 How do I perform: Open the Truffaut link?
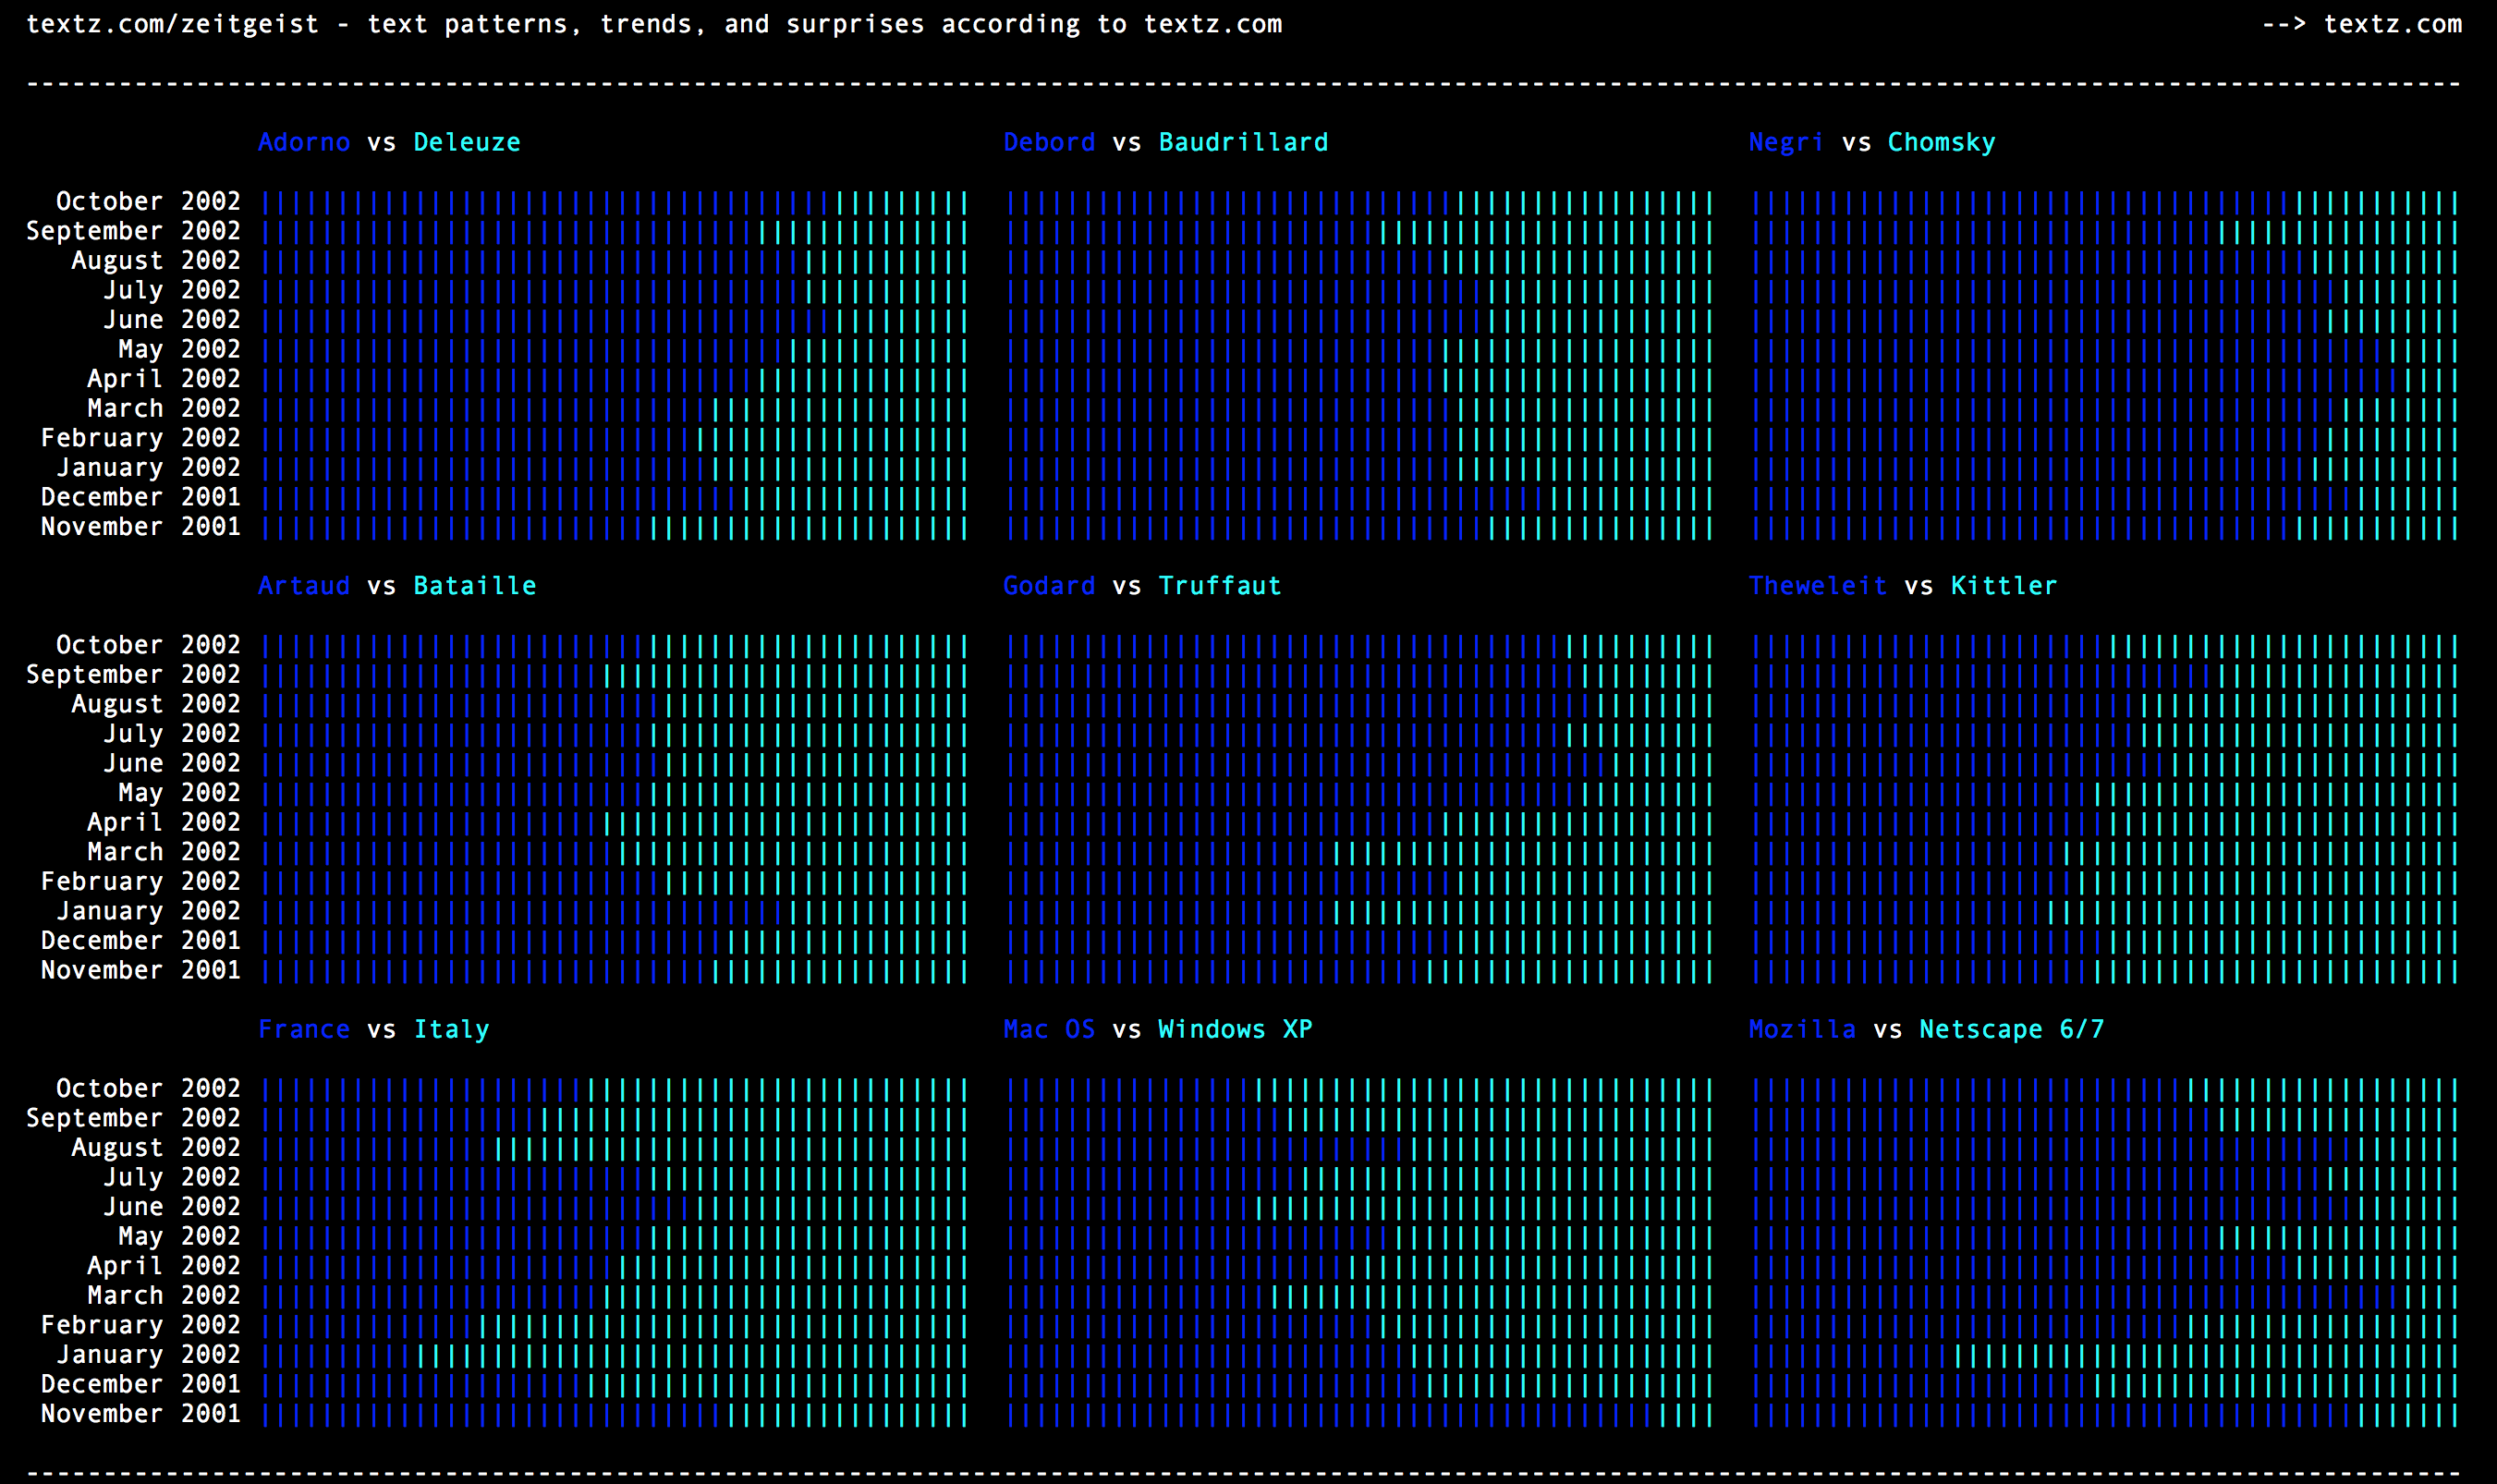[x=1220, y=586]
